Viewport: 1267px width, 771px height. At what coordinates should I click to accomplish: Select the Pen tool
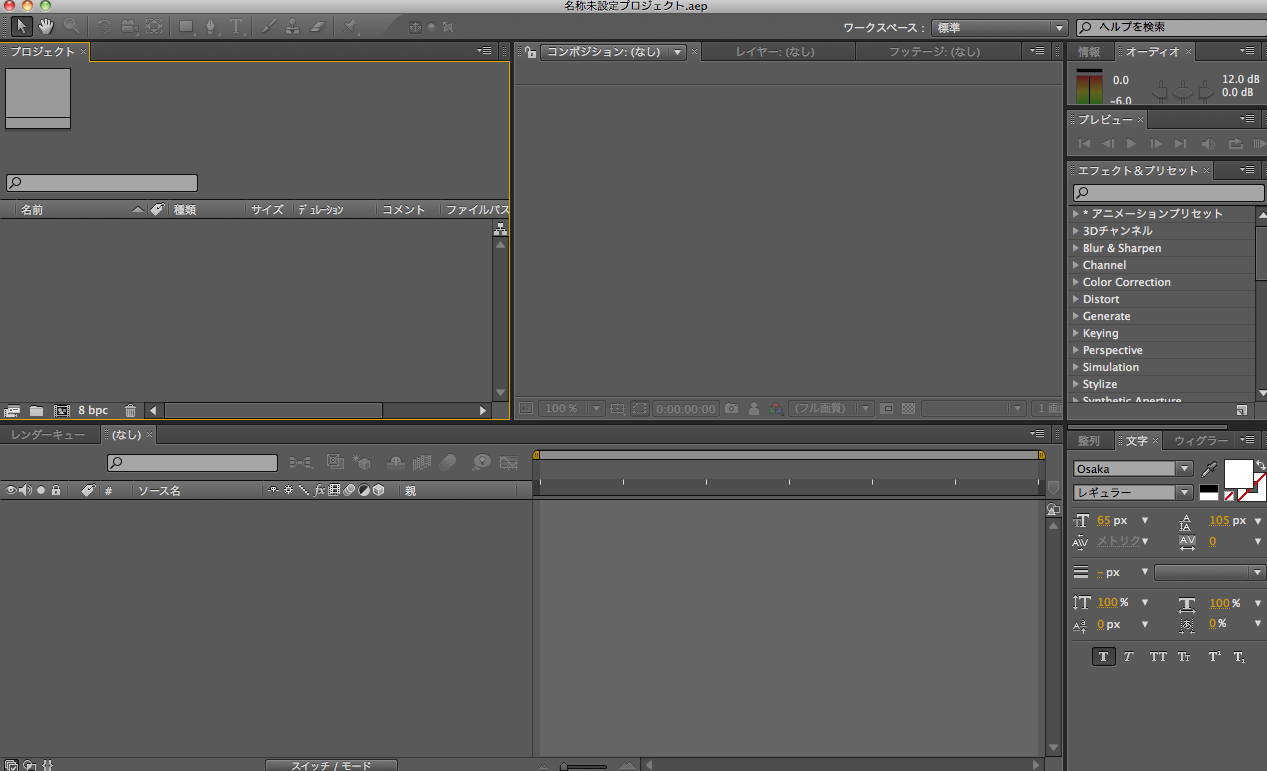[212, 26]
